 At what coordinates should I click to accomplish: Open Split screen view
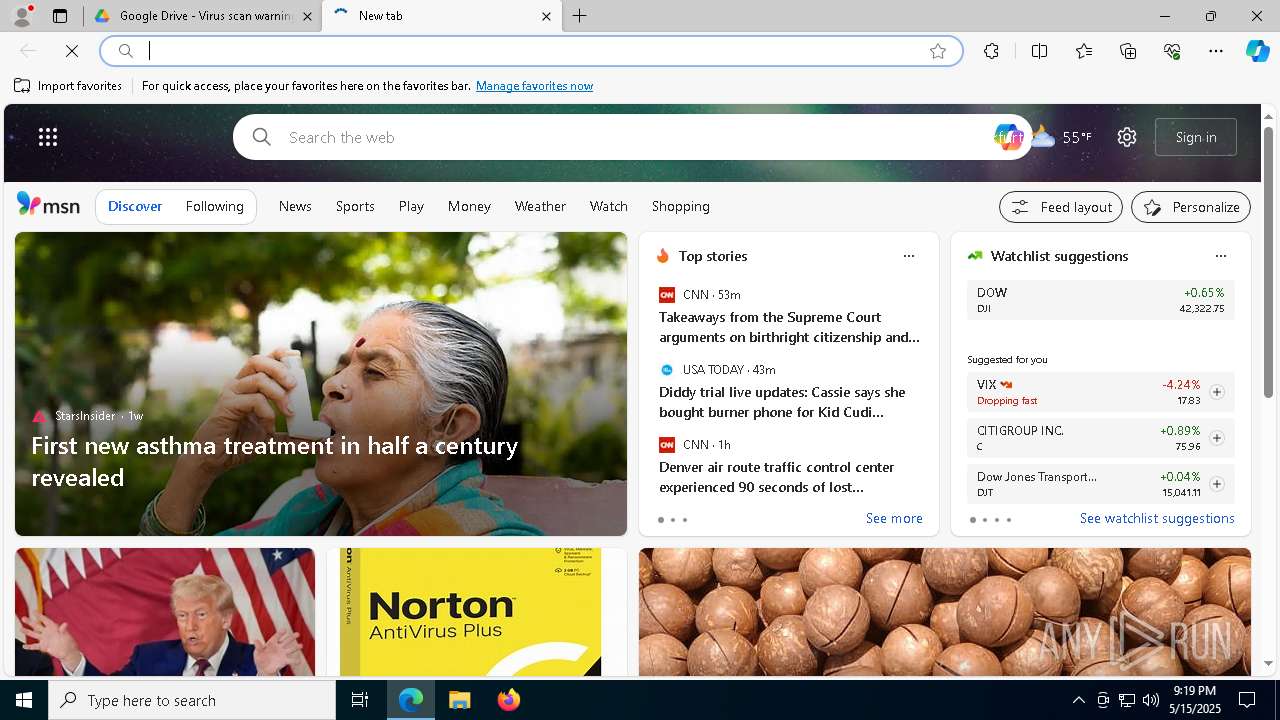(1039, 51)
